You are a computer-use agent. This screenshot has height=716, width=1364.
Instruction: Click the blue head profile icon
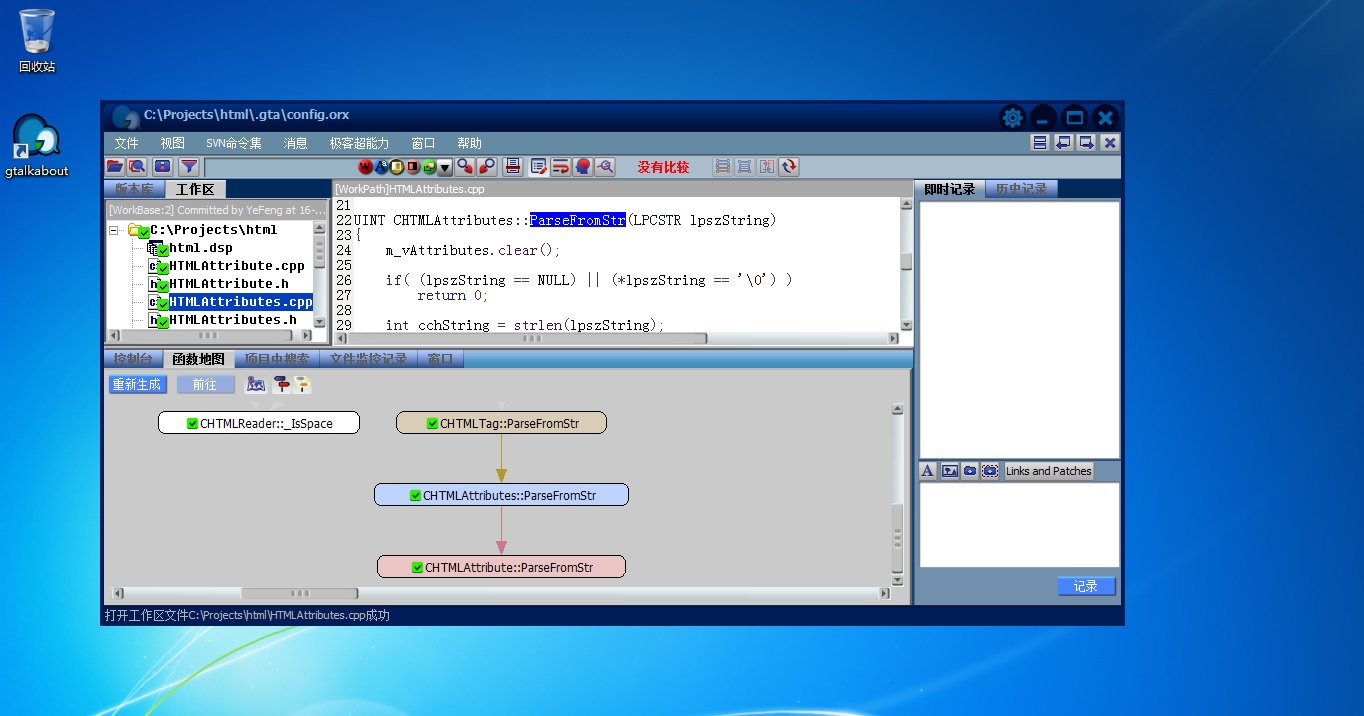point(583,167)
